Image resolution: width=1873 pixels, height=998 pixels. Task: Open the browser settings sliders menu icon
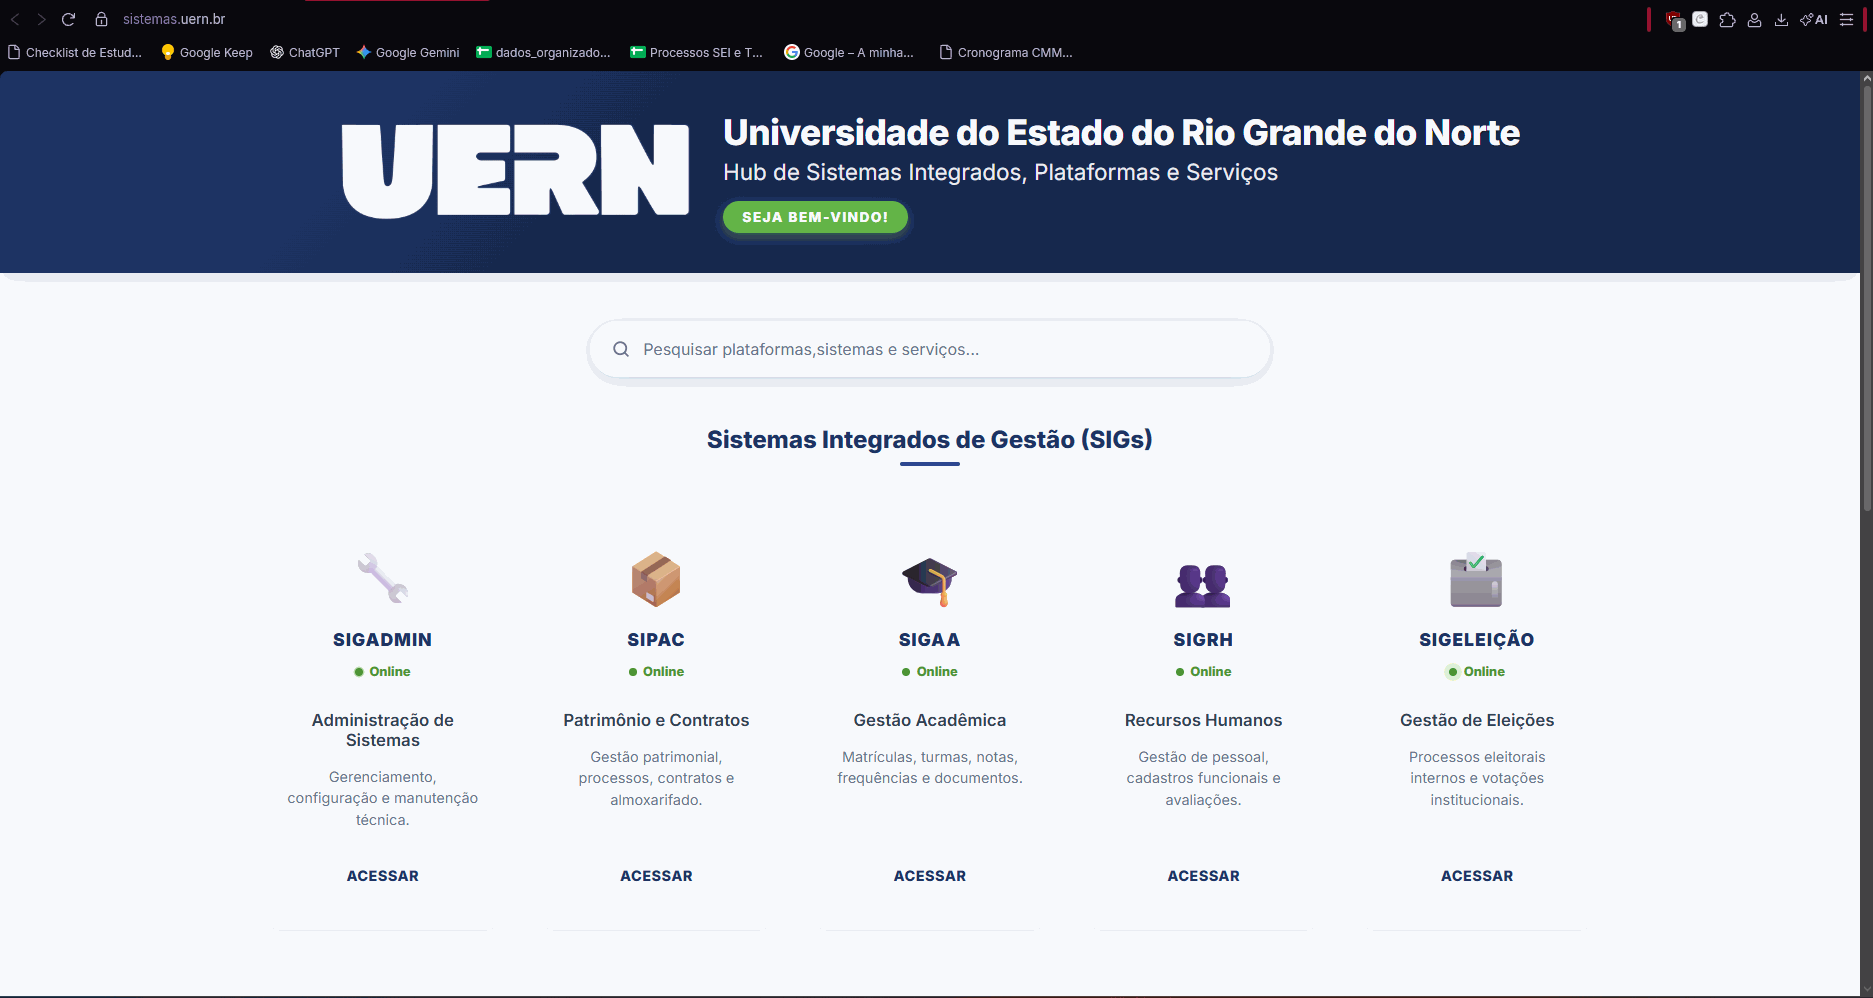coord(1846,19)
